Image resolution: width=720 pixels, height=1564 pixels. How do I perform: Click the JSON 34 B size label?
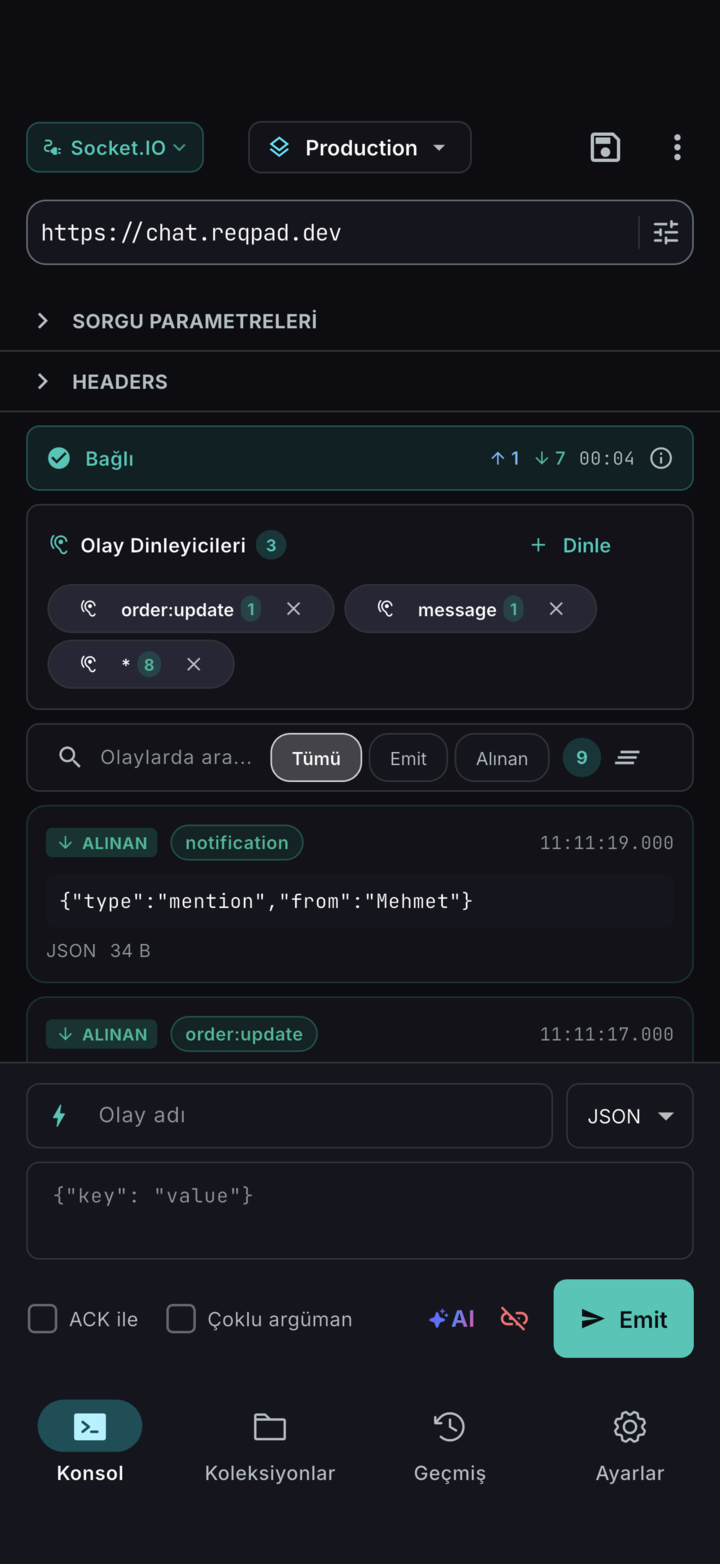pyautogui.click(x=98, y=951)
